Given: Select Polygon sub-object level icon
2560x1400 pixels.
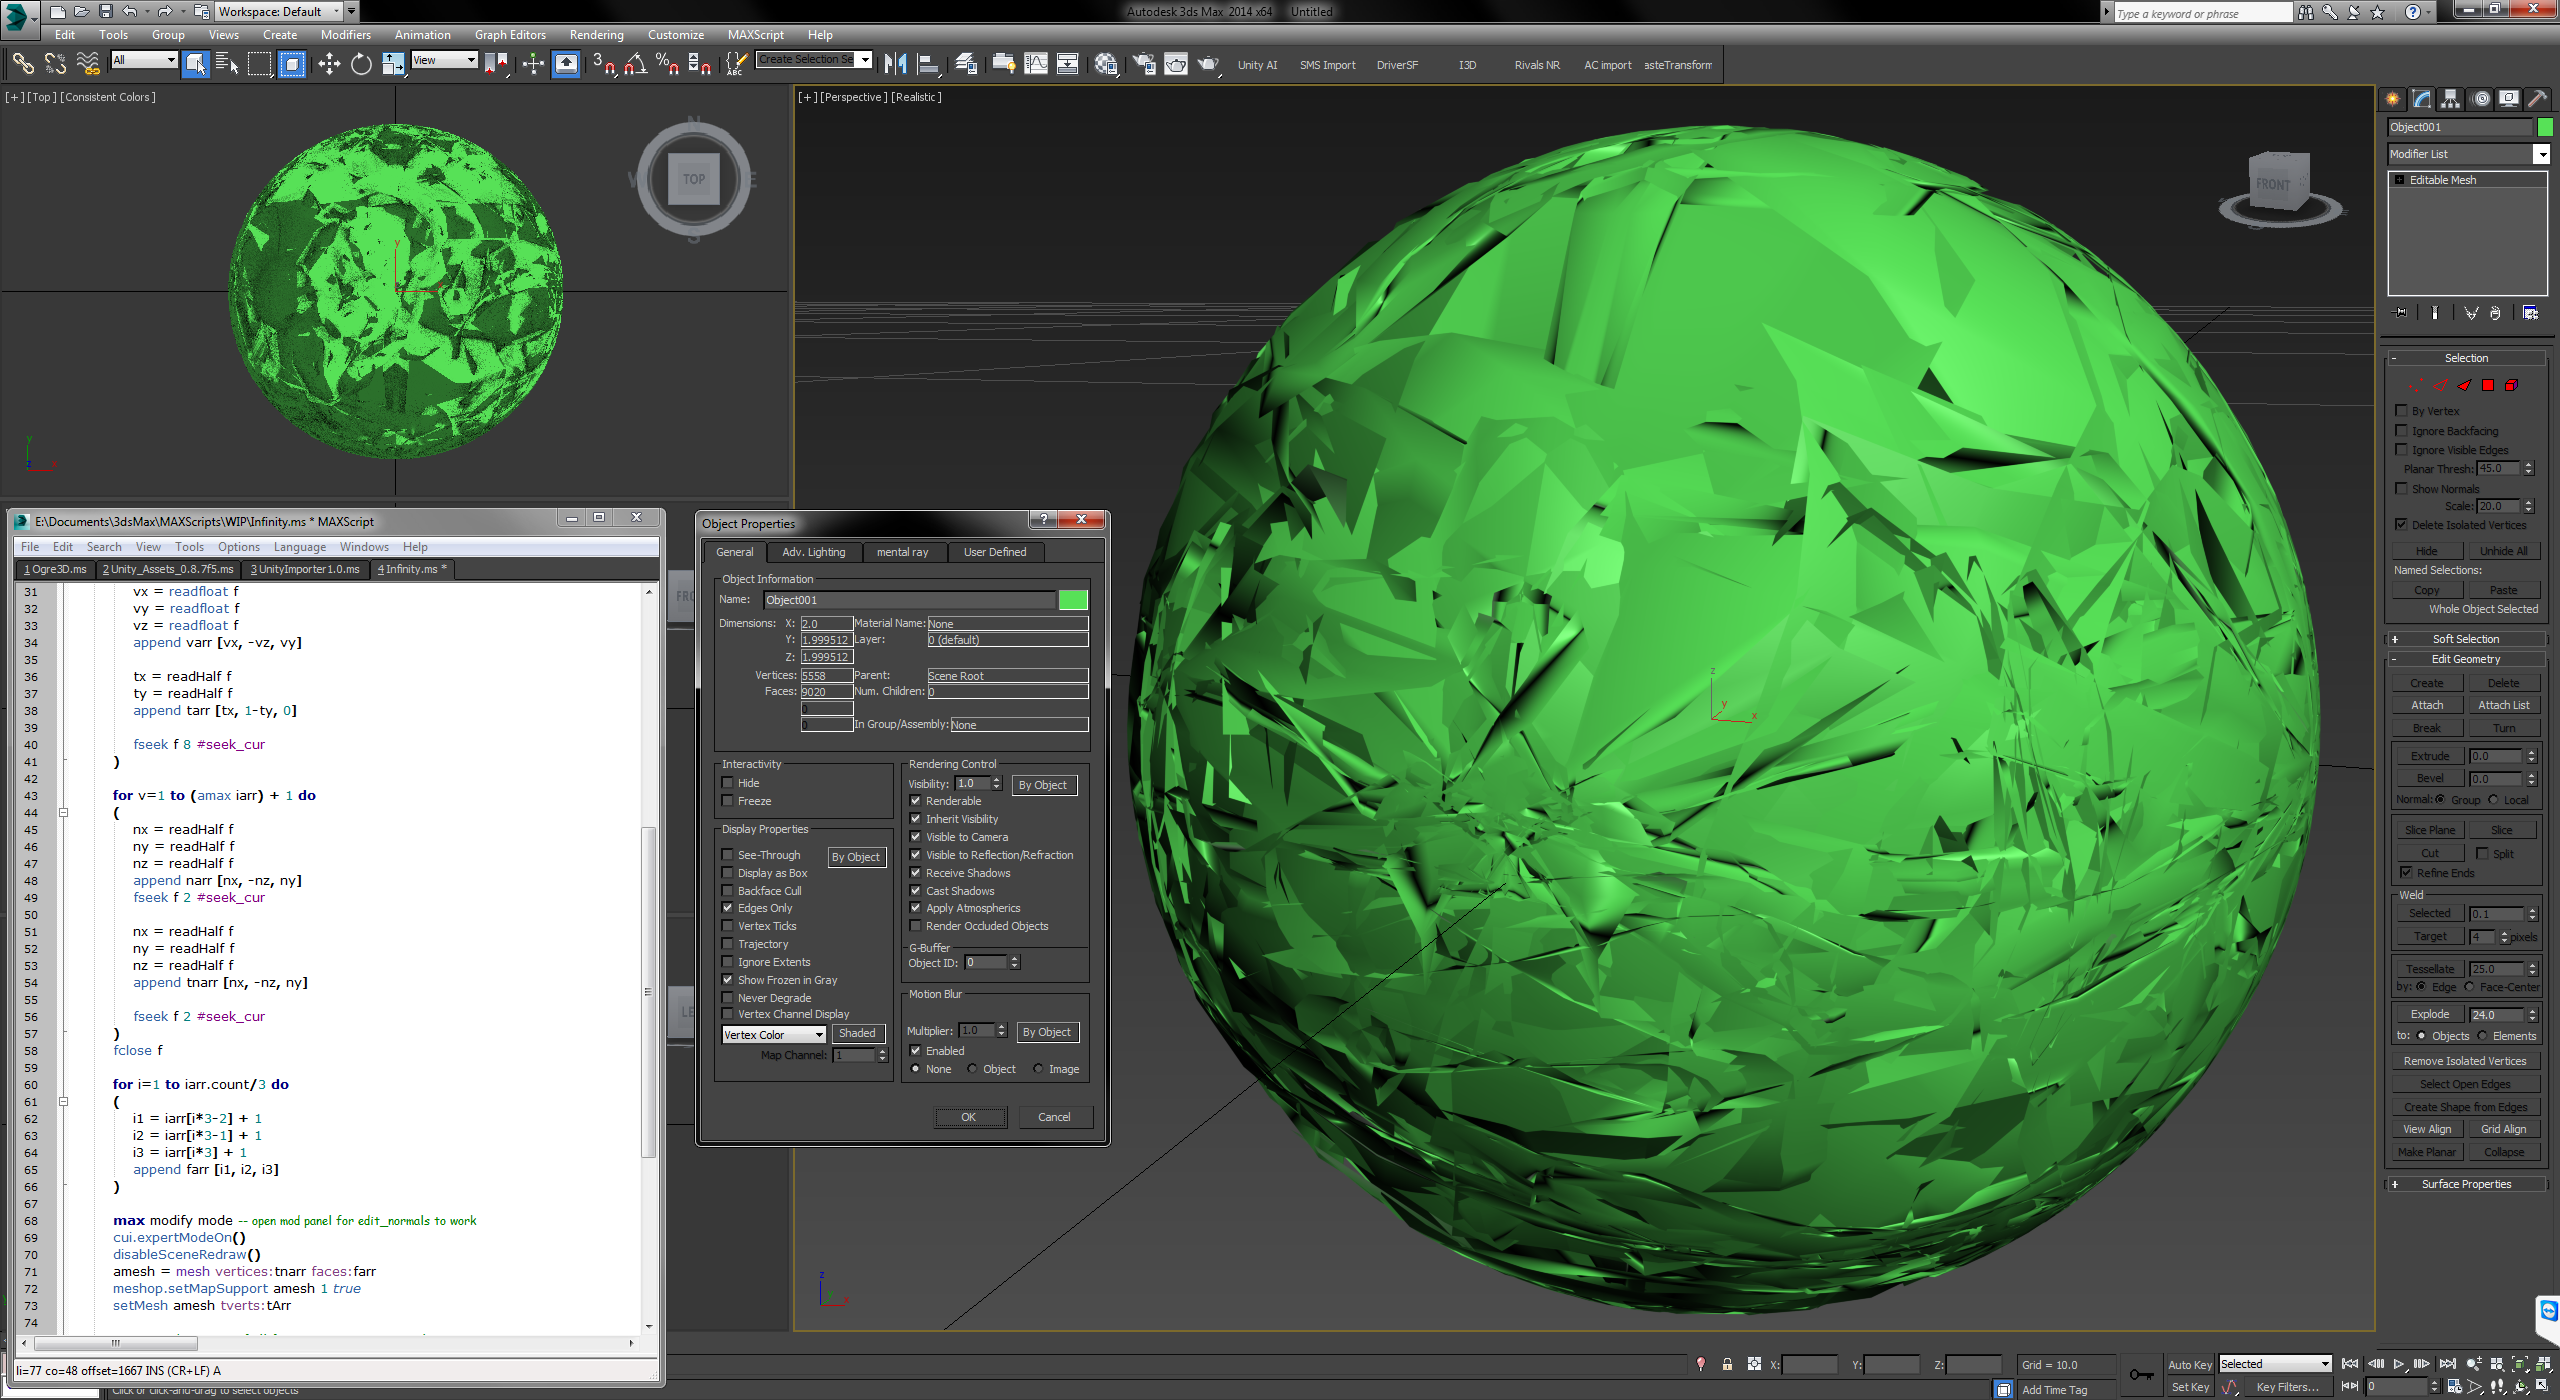Looking at the screenshot, I should click(2488, 385).
